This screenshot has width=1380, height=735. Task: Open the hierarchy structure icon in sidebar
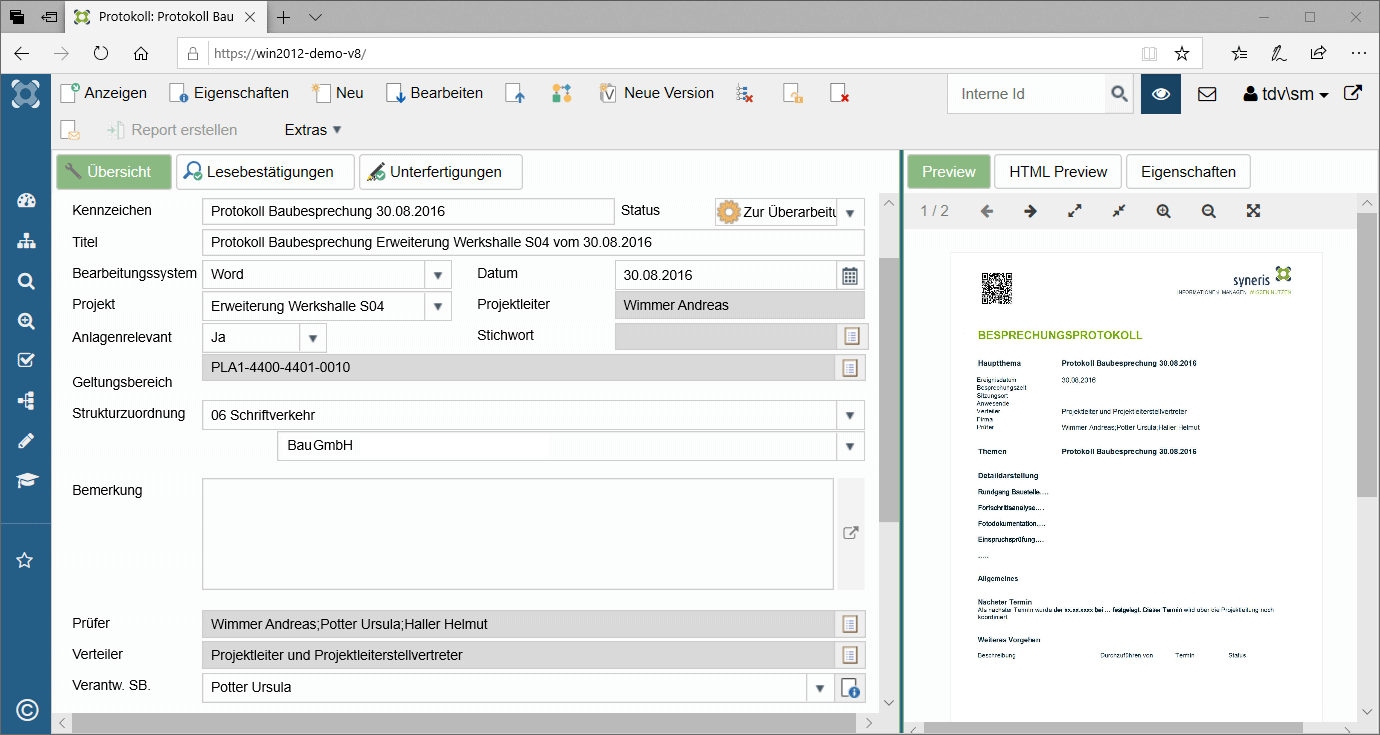click(x=26, y=241)
